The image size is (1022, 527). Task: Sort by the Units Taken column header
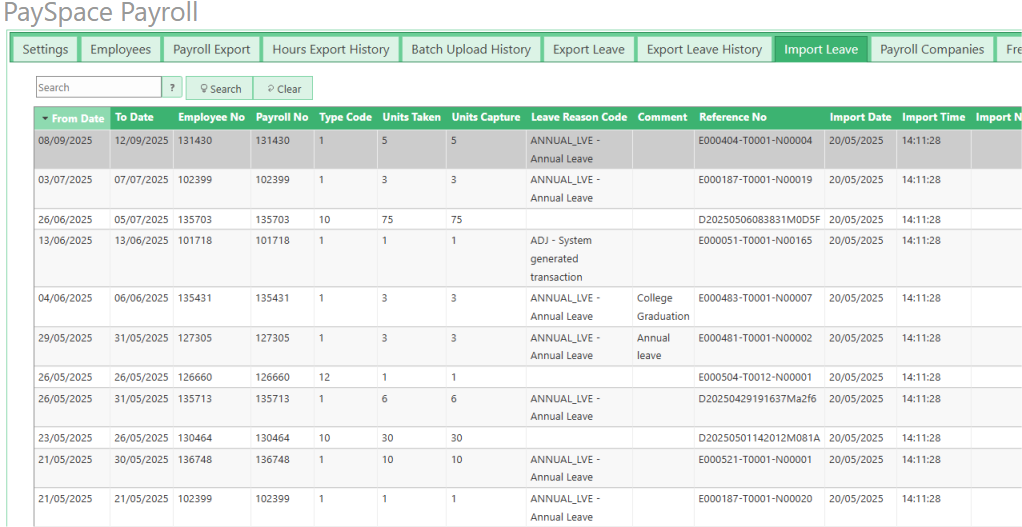coord(411,117)
